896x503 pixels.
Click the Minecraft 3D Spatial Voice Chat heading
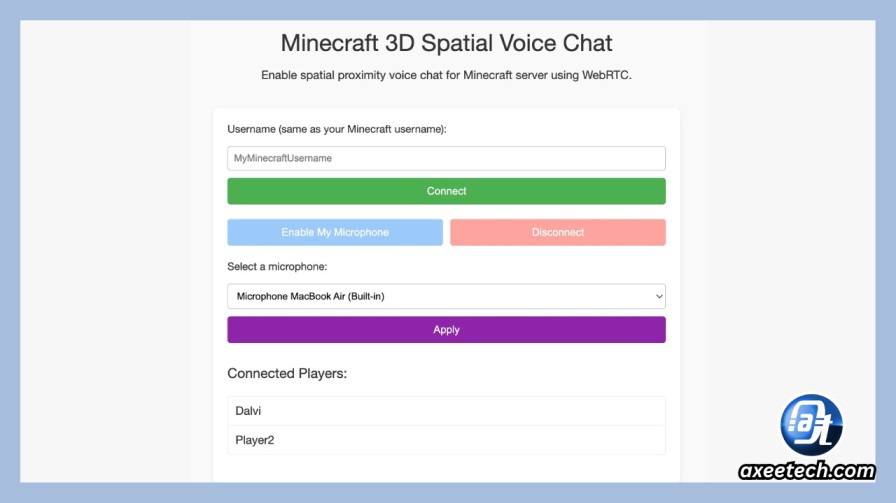point(446,43)
